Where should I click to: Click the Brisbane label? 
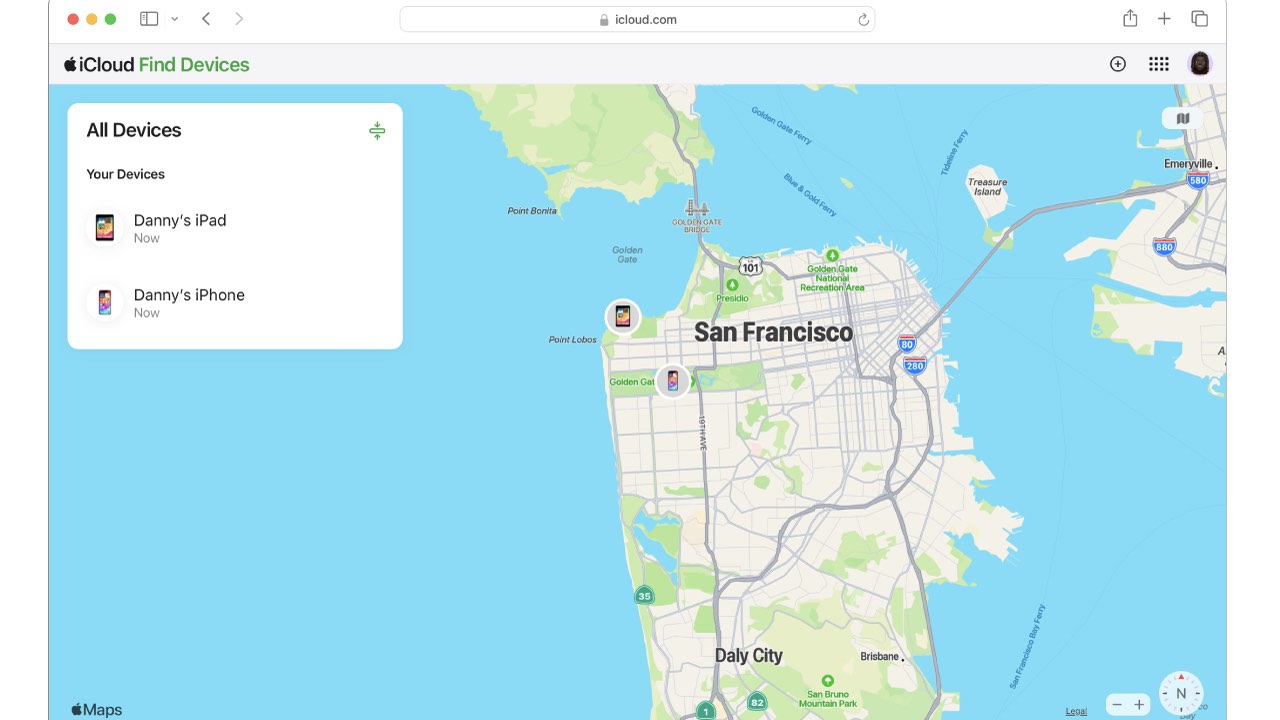pos(879,657)
